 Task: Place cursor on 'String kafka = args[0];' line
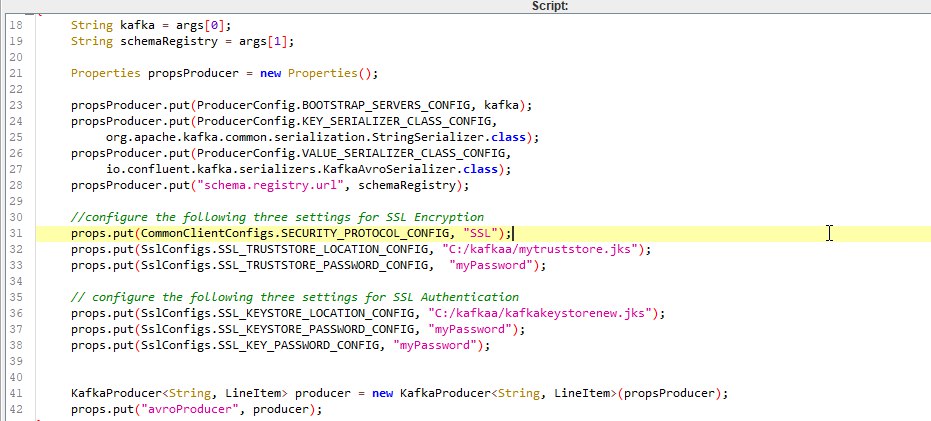[x=151, y=26]
